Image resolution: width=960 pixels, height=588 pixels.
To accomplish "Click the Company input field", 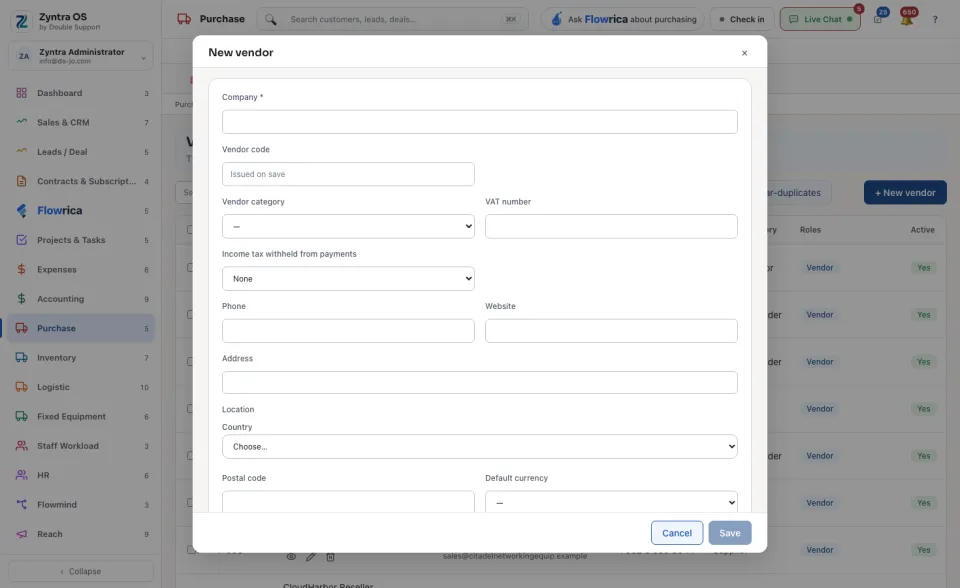I will click(x=480, y=122).
